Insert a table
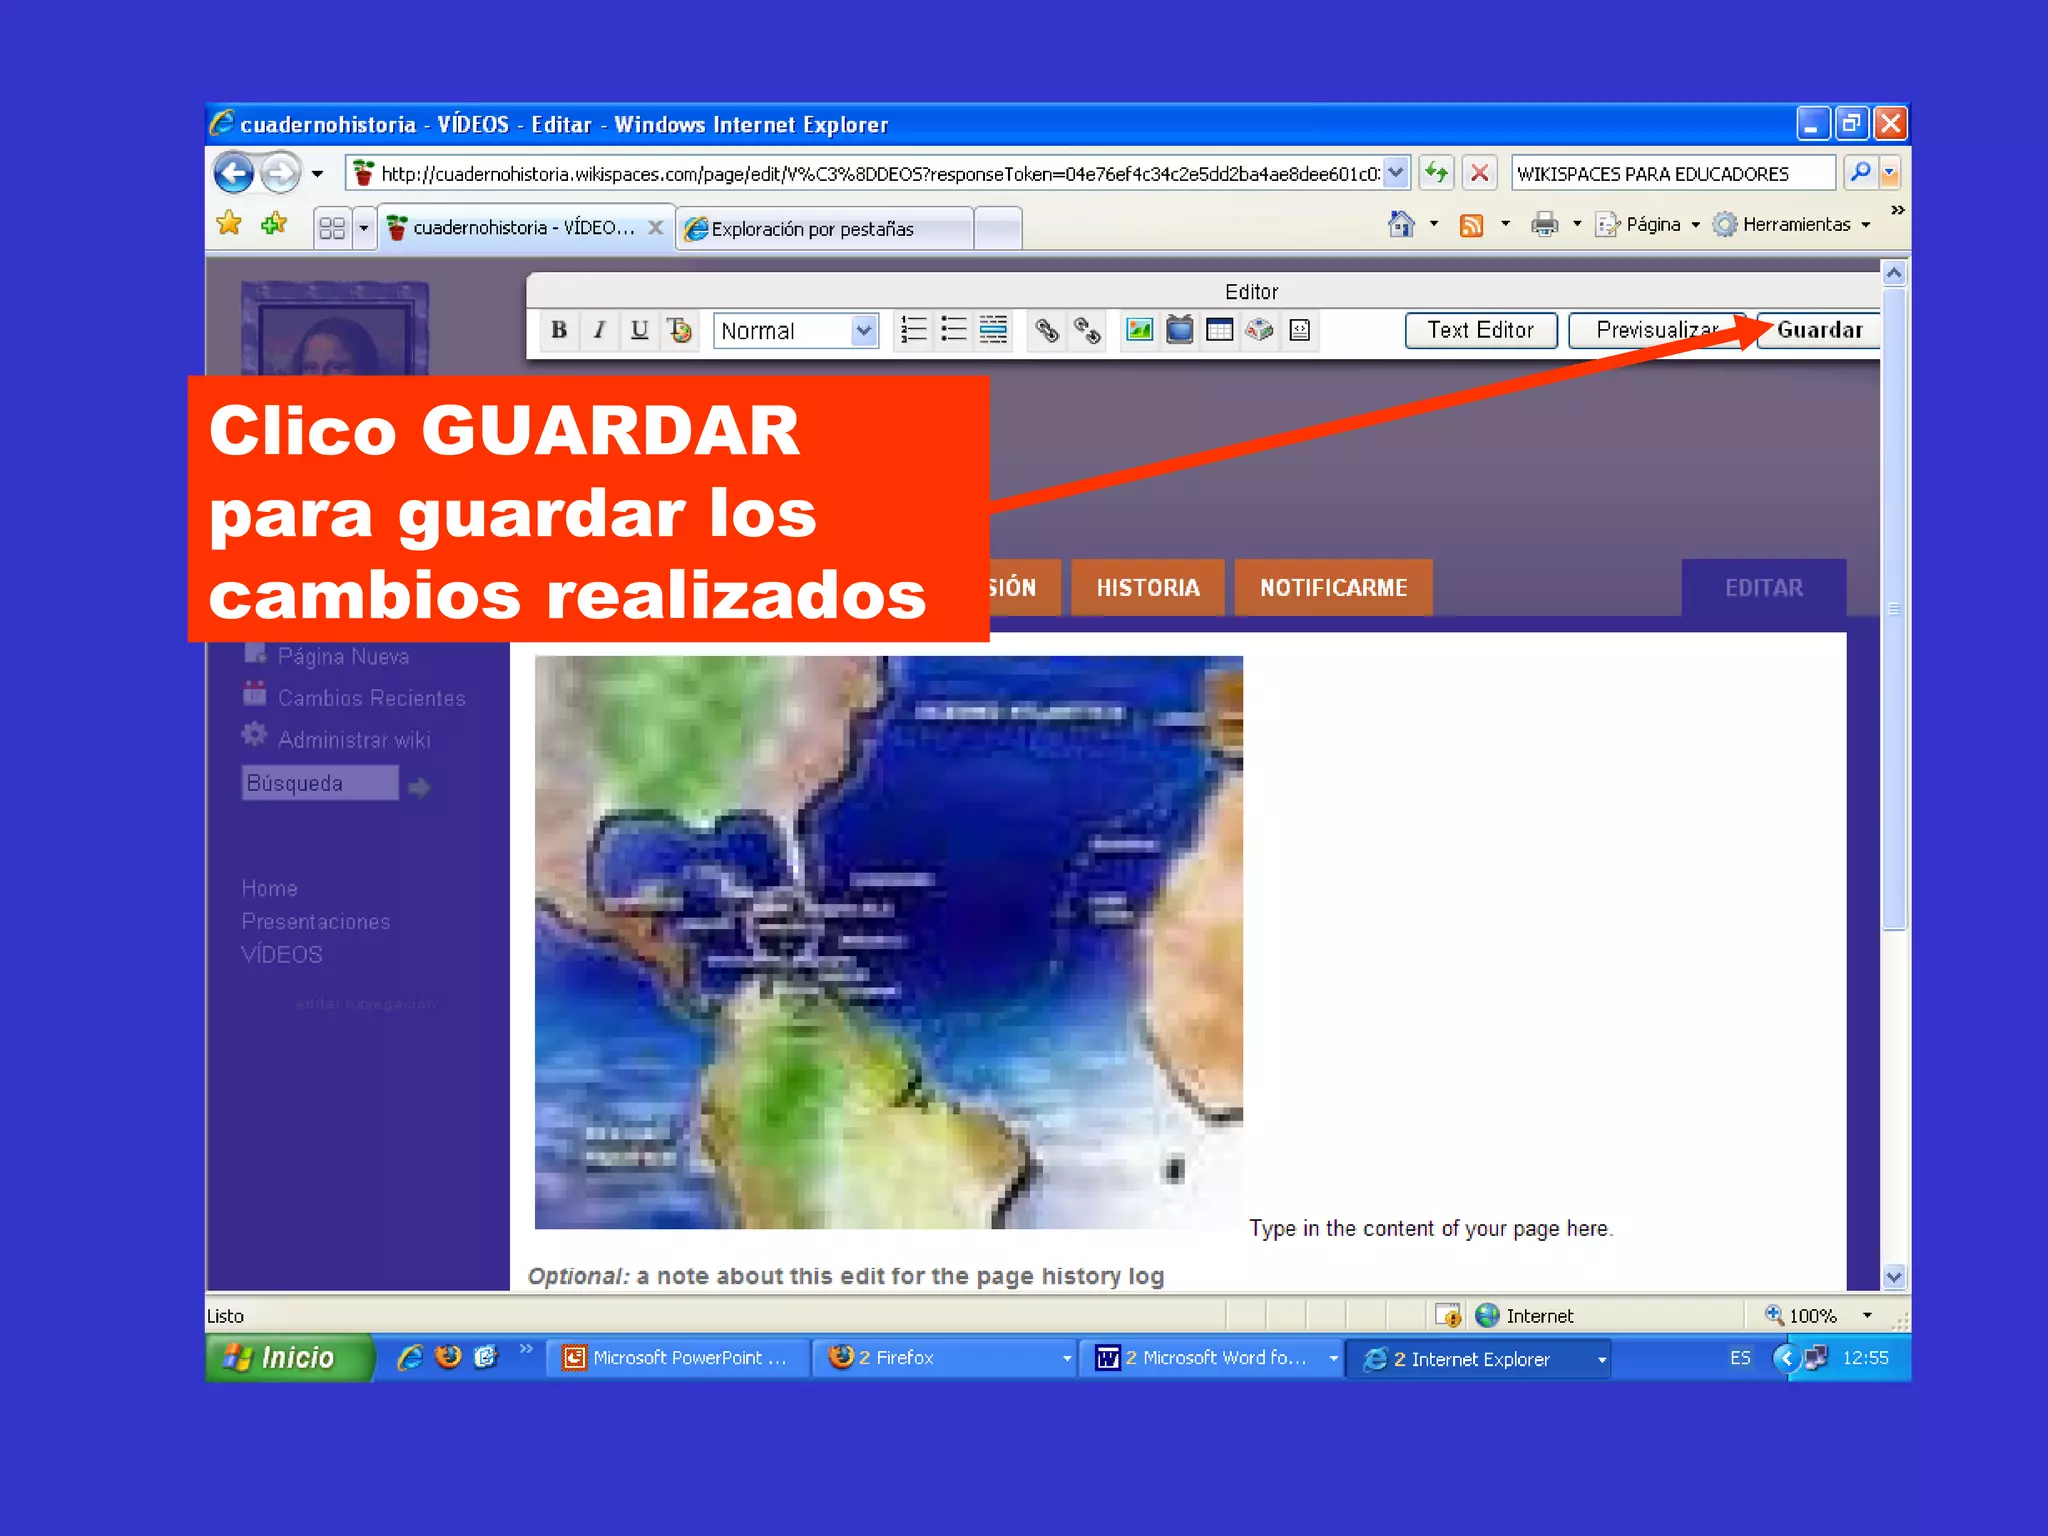The width and height of the screenshot is (2048, 1536). coord(1219,330)
